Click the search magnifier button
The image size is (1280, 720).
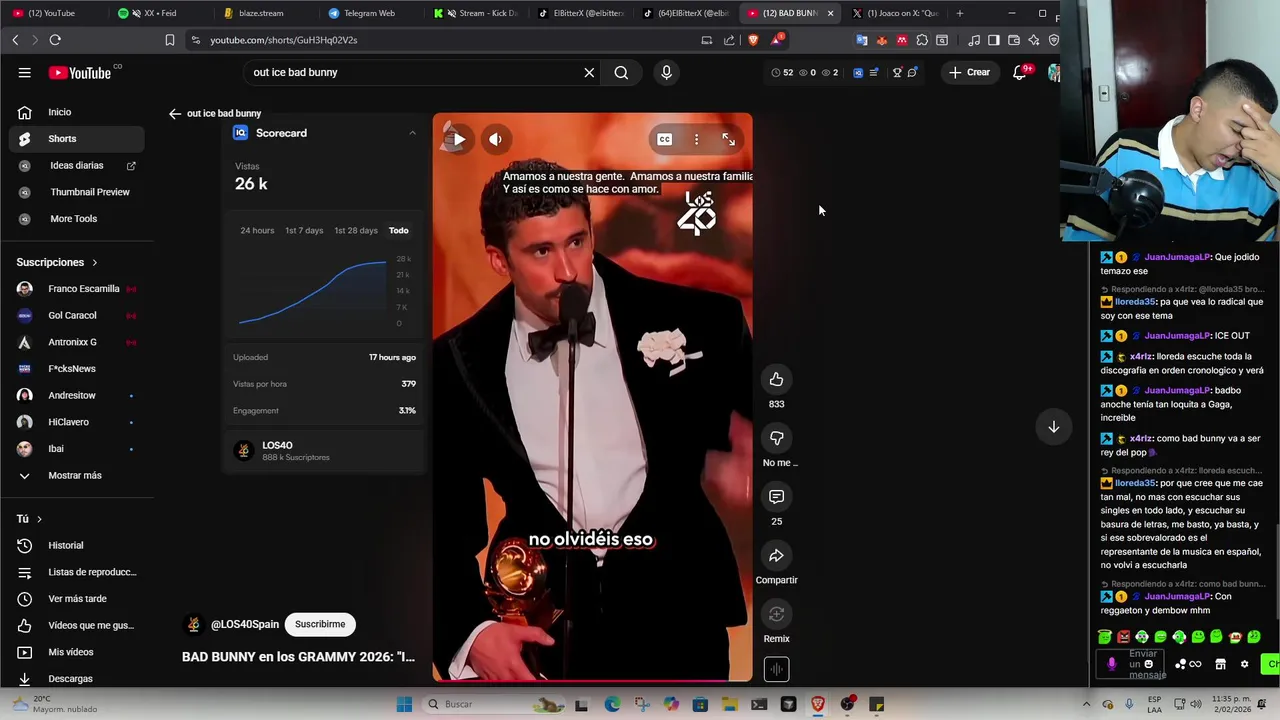[x=621, y=72]
